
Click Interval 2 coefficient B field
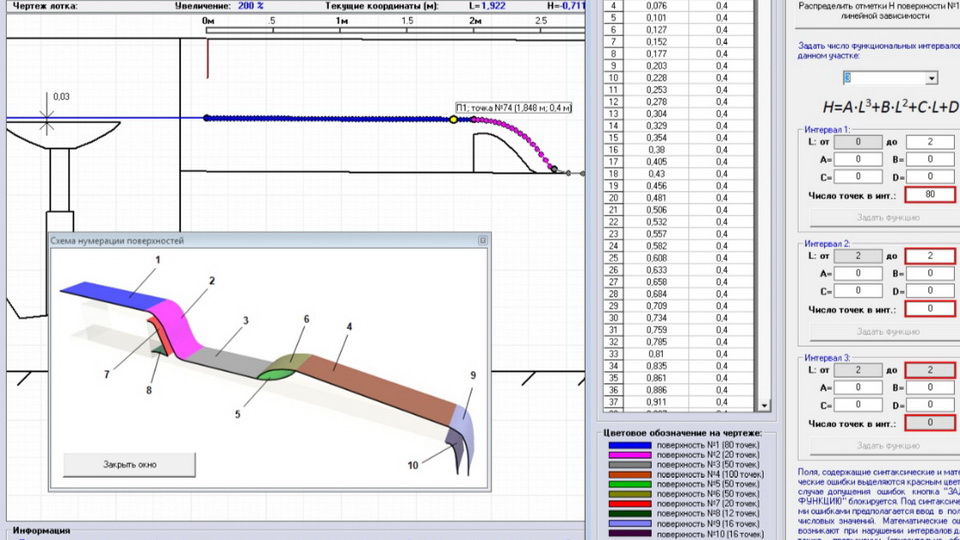[x=929, y=273]
